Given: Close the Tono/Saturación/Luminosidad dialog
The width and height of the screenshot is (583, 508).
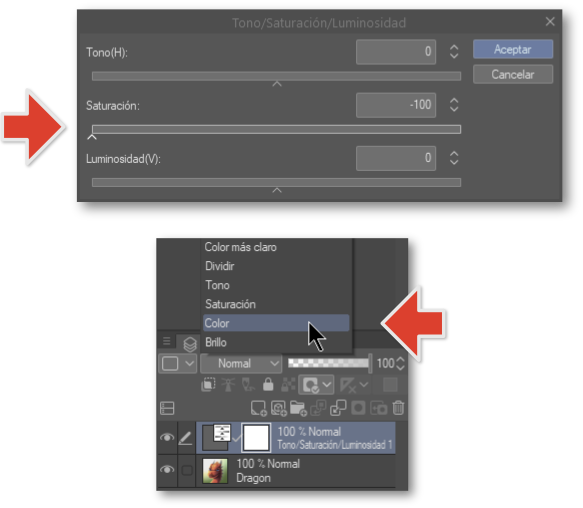Looking at the screenshot, I should click(x=550, y=22).
